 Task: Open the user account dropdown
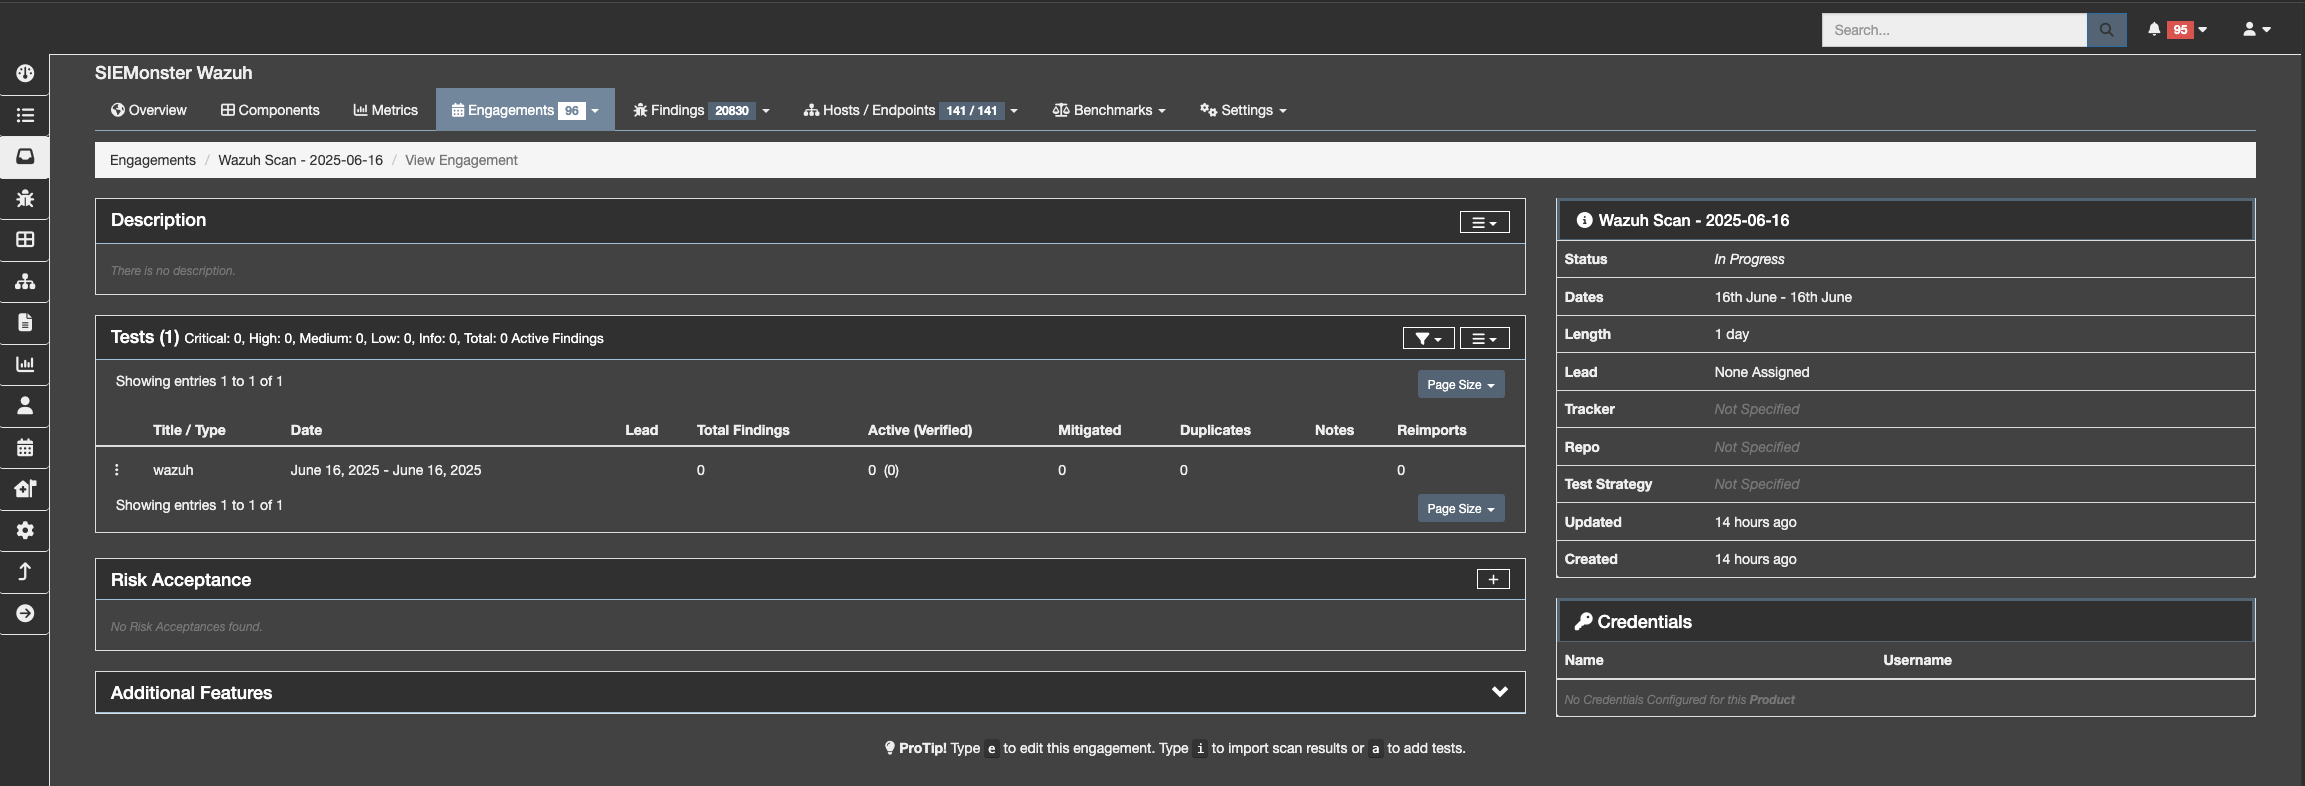(x=2256, y=30)
